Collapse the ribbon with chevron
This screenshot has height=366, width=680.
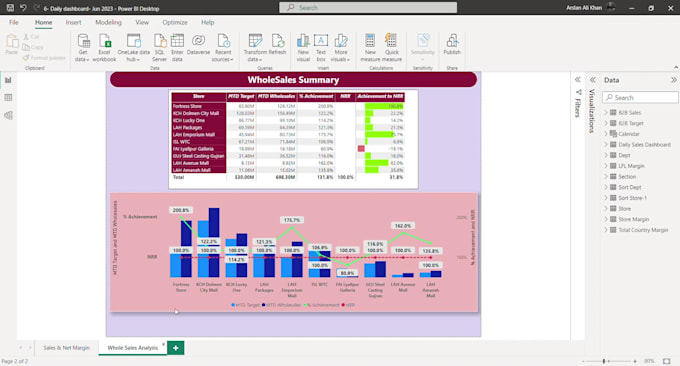coord(676,68)
